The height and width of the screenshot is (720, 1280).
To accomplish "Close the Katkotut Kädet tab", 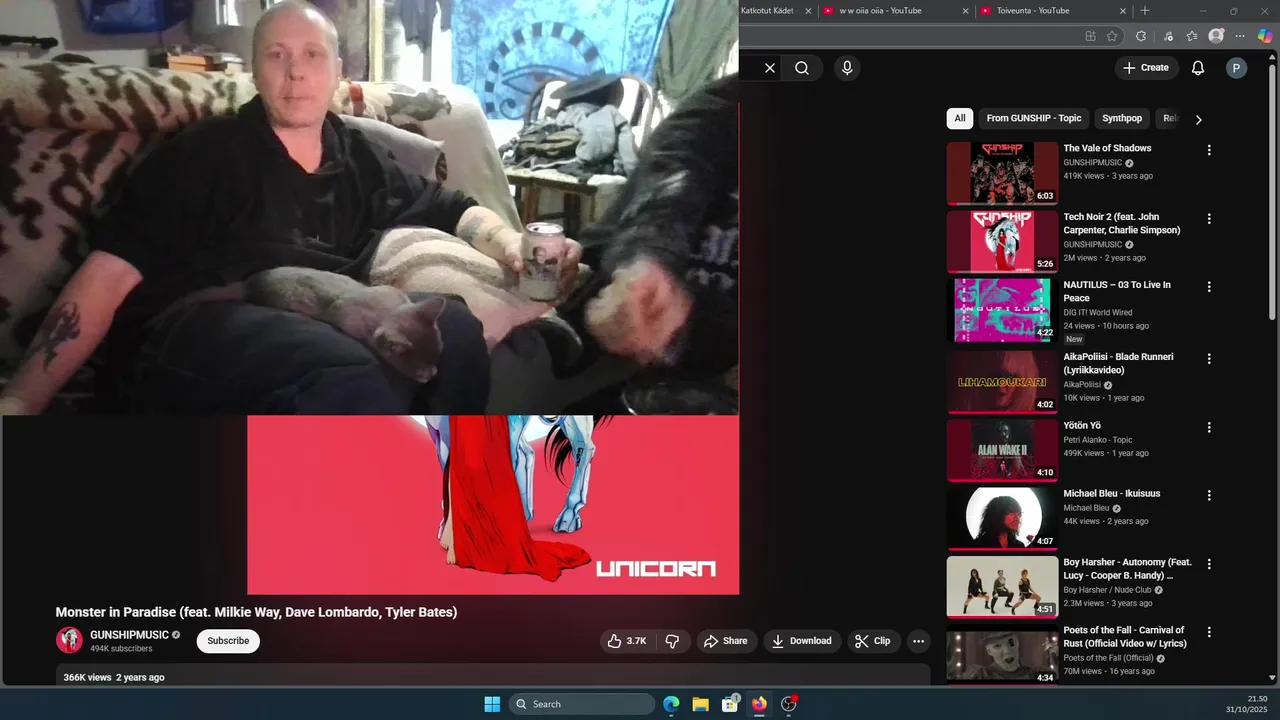I will click(808, 11).
